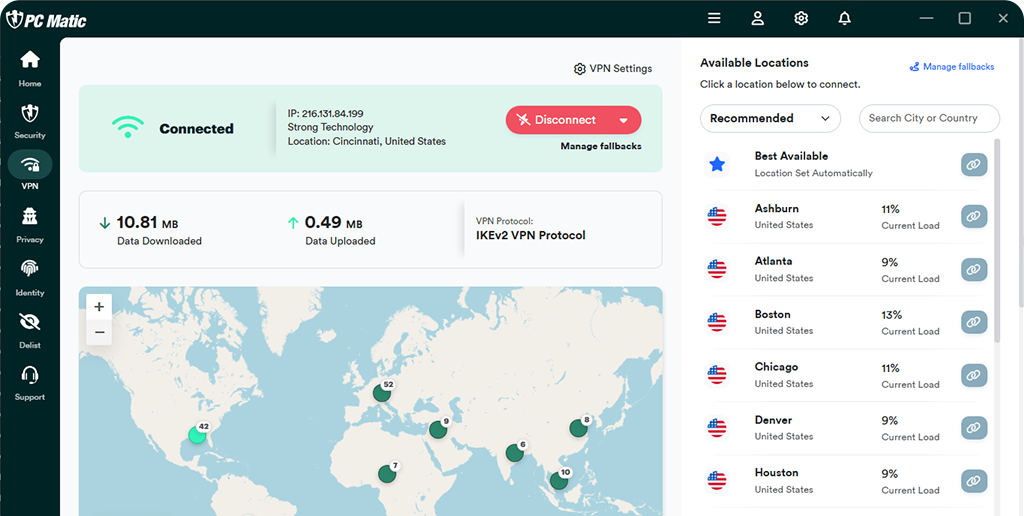1024x516 pixels.
Task: Click Location: Cincinnati, United States text
Action: (366, 141)
